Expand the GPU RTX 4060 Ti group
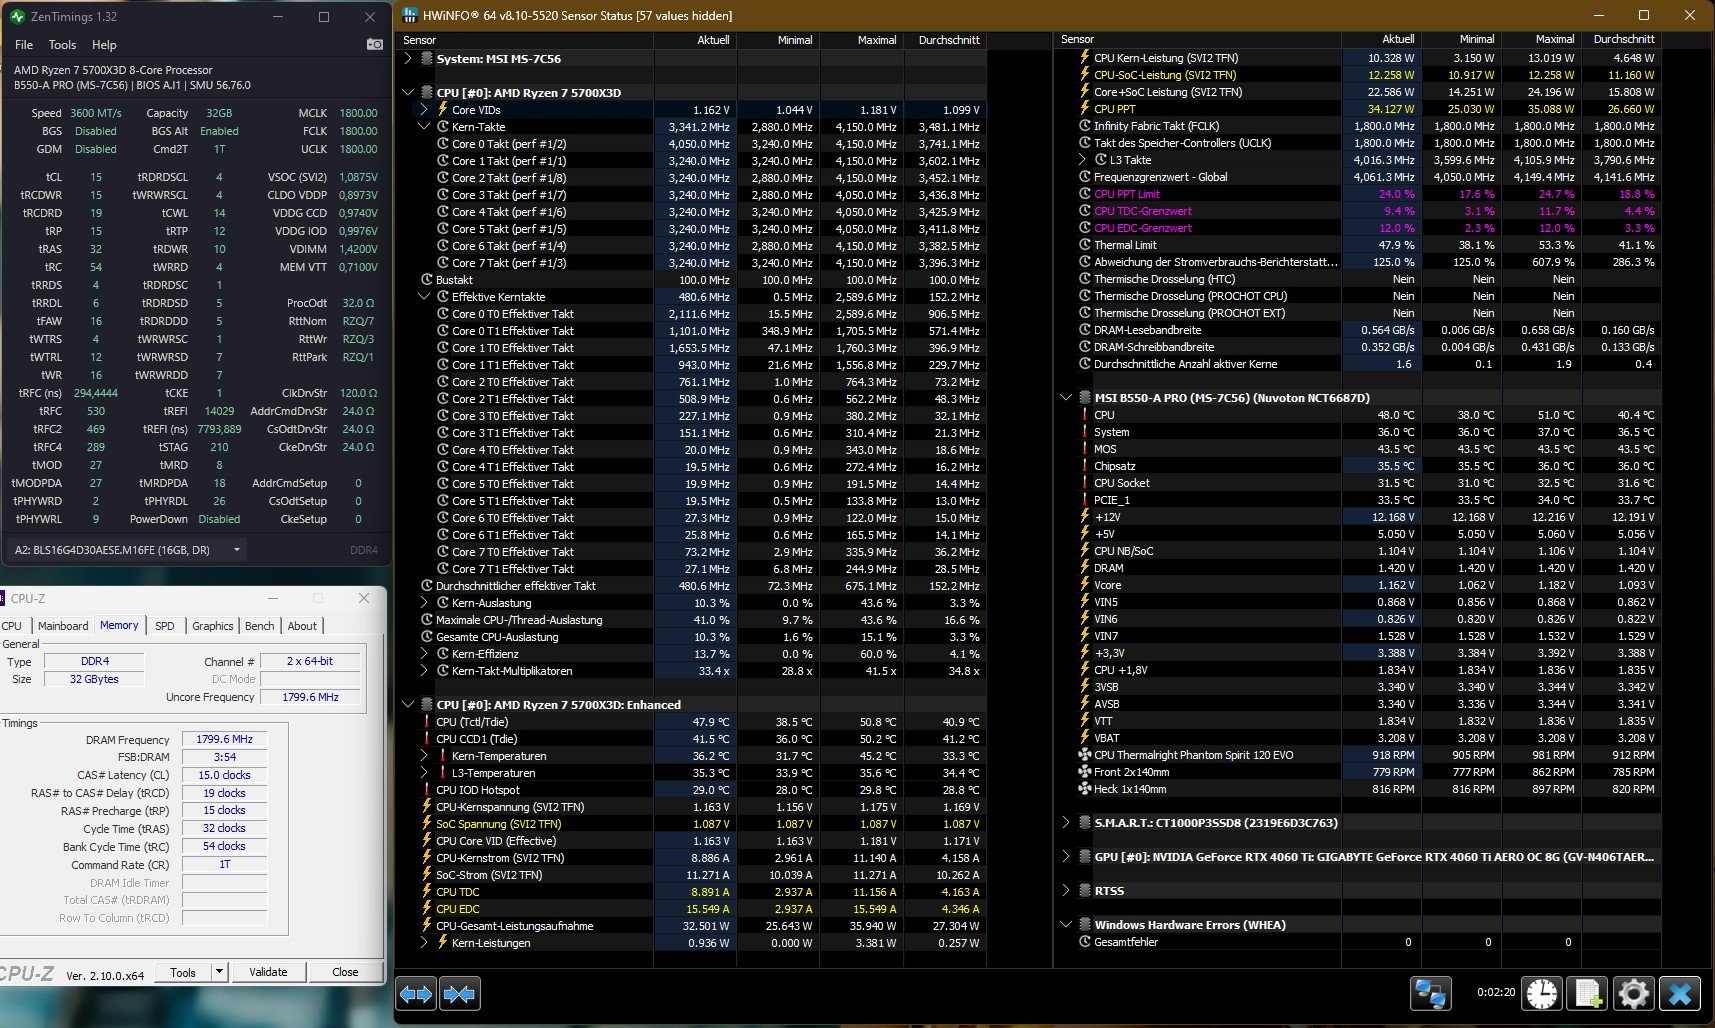This screenshot has height=1028, width=1715. [x=1066, y=857]
